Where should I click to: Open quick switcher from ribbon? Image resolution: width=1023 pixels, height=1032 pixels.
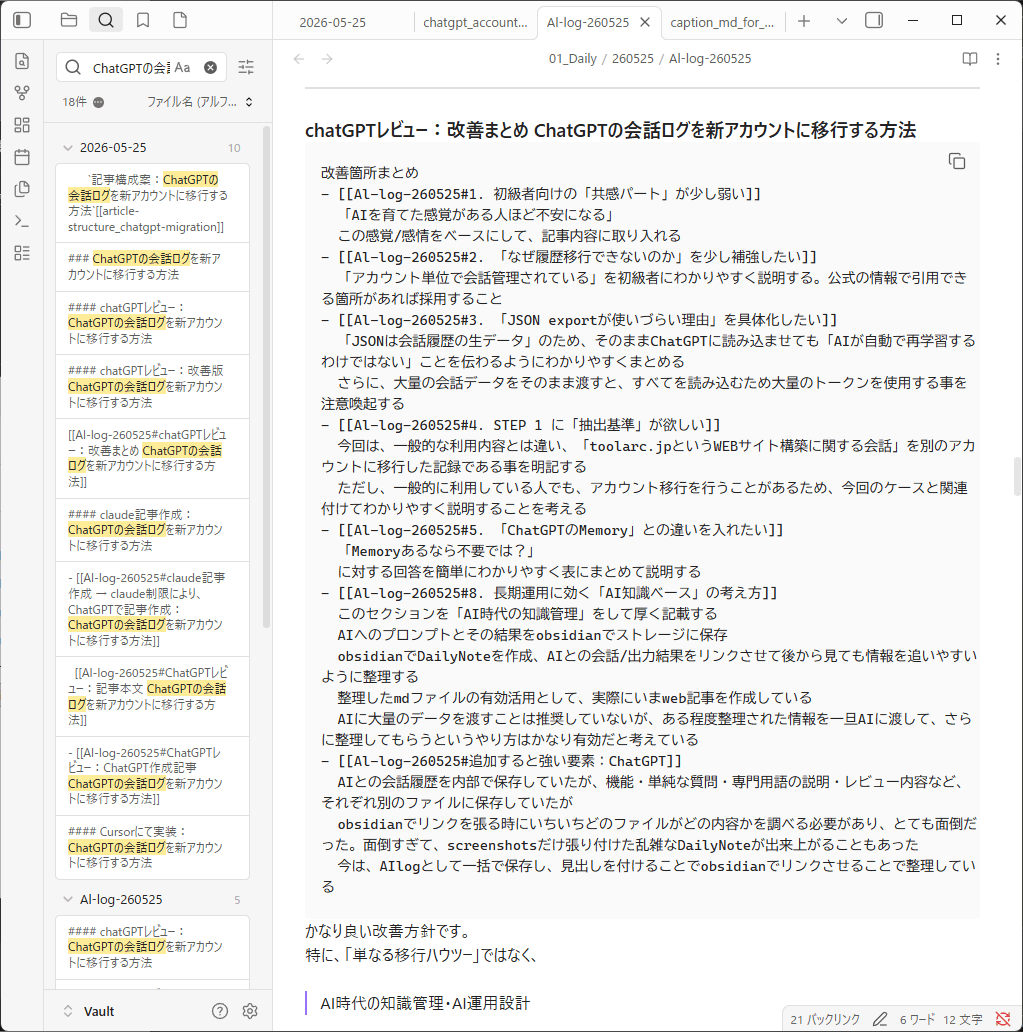pos(22,61)
